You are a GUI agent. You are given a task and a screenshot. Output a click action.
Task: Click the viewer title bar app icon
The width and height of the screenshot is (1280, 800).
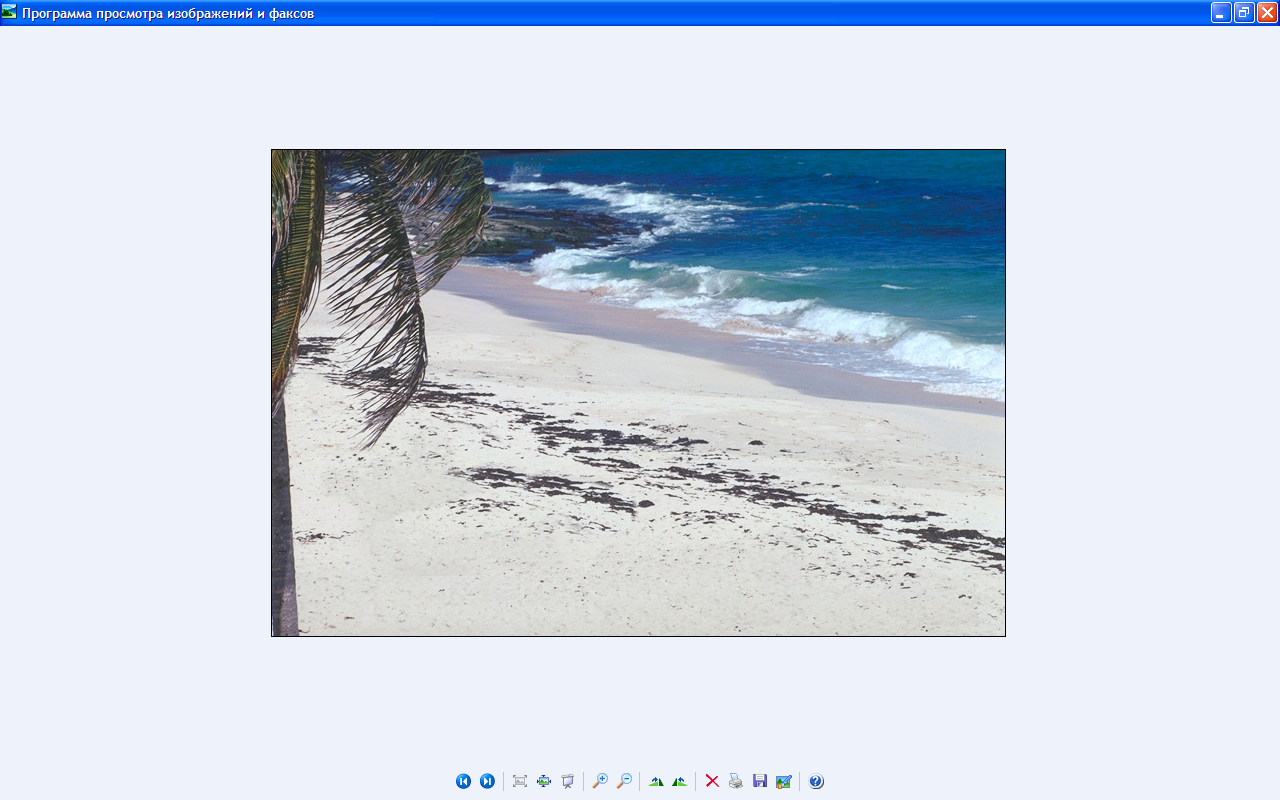tap(9, 12)
